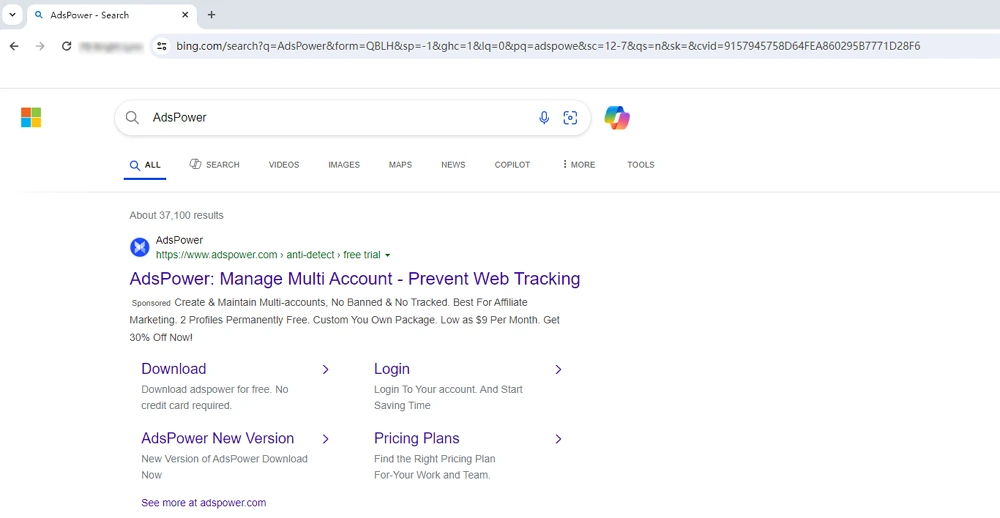
Task: Click the AdsPower blue site favicon
Action: (x=140, y=247)
